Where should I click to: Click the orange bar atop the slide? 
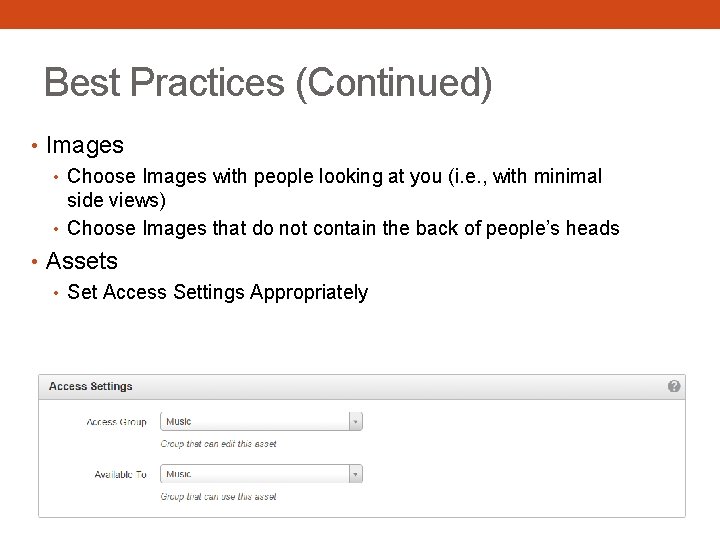click(360, 14)
